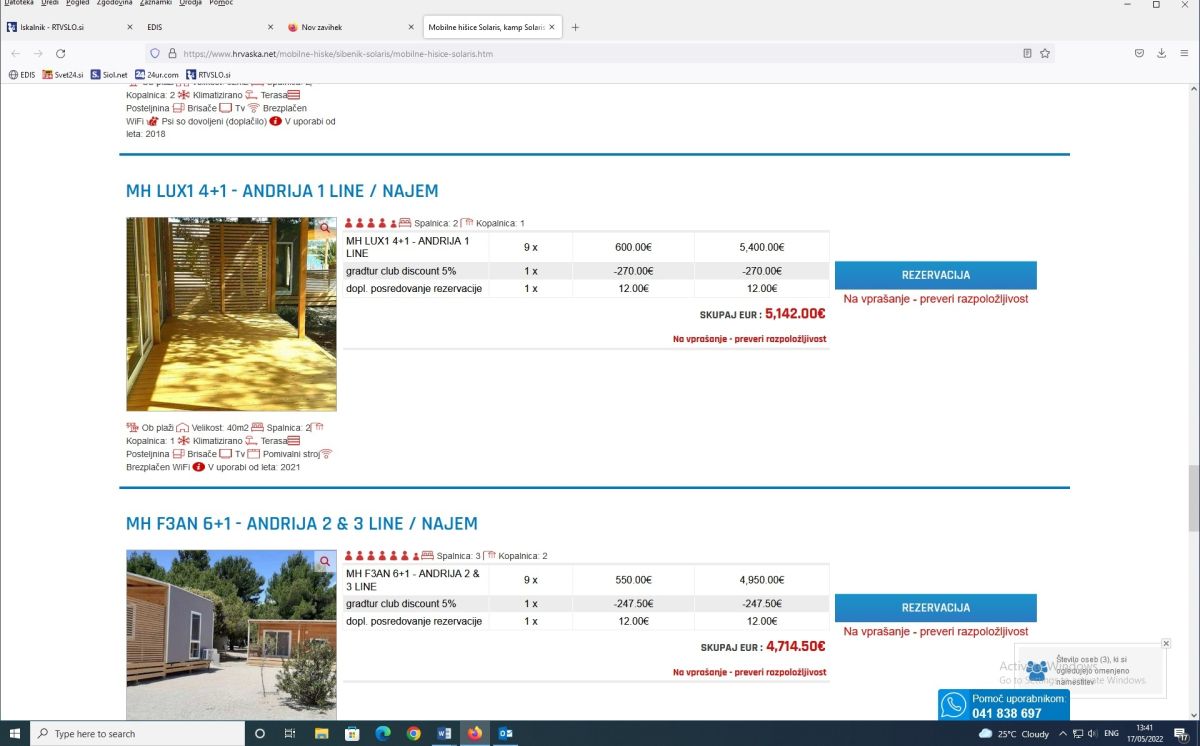1200x746 pixels.
Task: Reload the current page
Action: (61, 53)
